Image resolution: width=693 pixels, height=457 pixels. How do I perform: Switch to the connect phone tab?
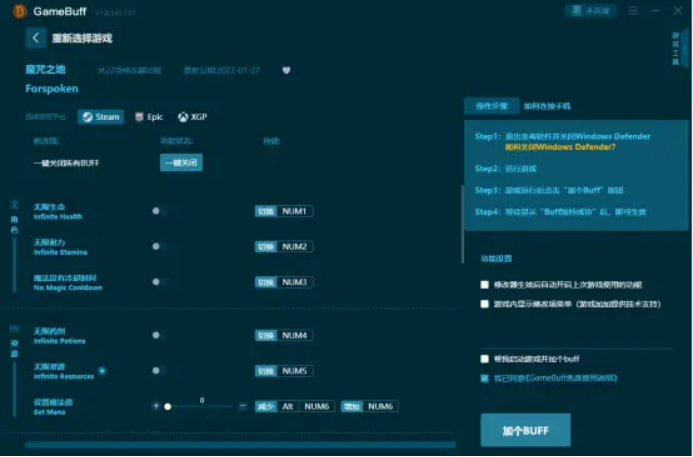[547, 106]
